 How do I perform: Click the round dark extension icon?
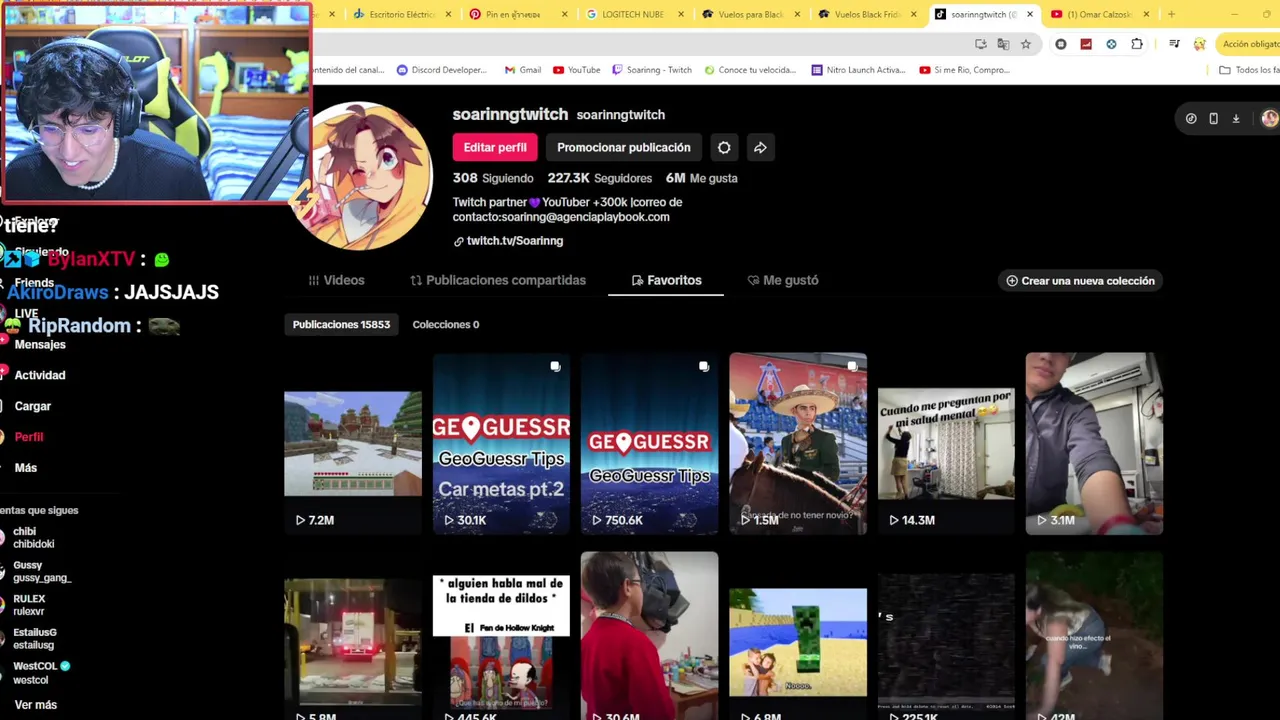coord(1061,44)
